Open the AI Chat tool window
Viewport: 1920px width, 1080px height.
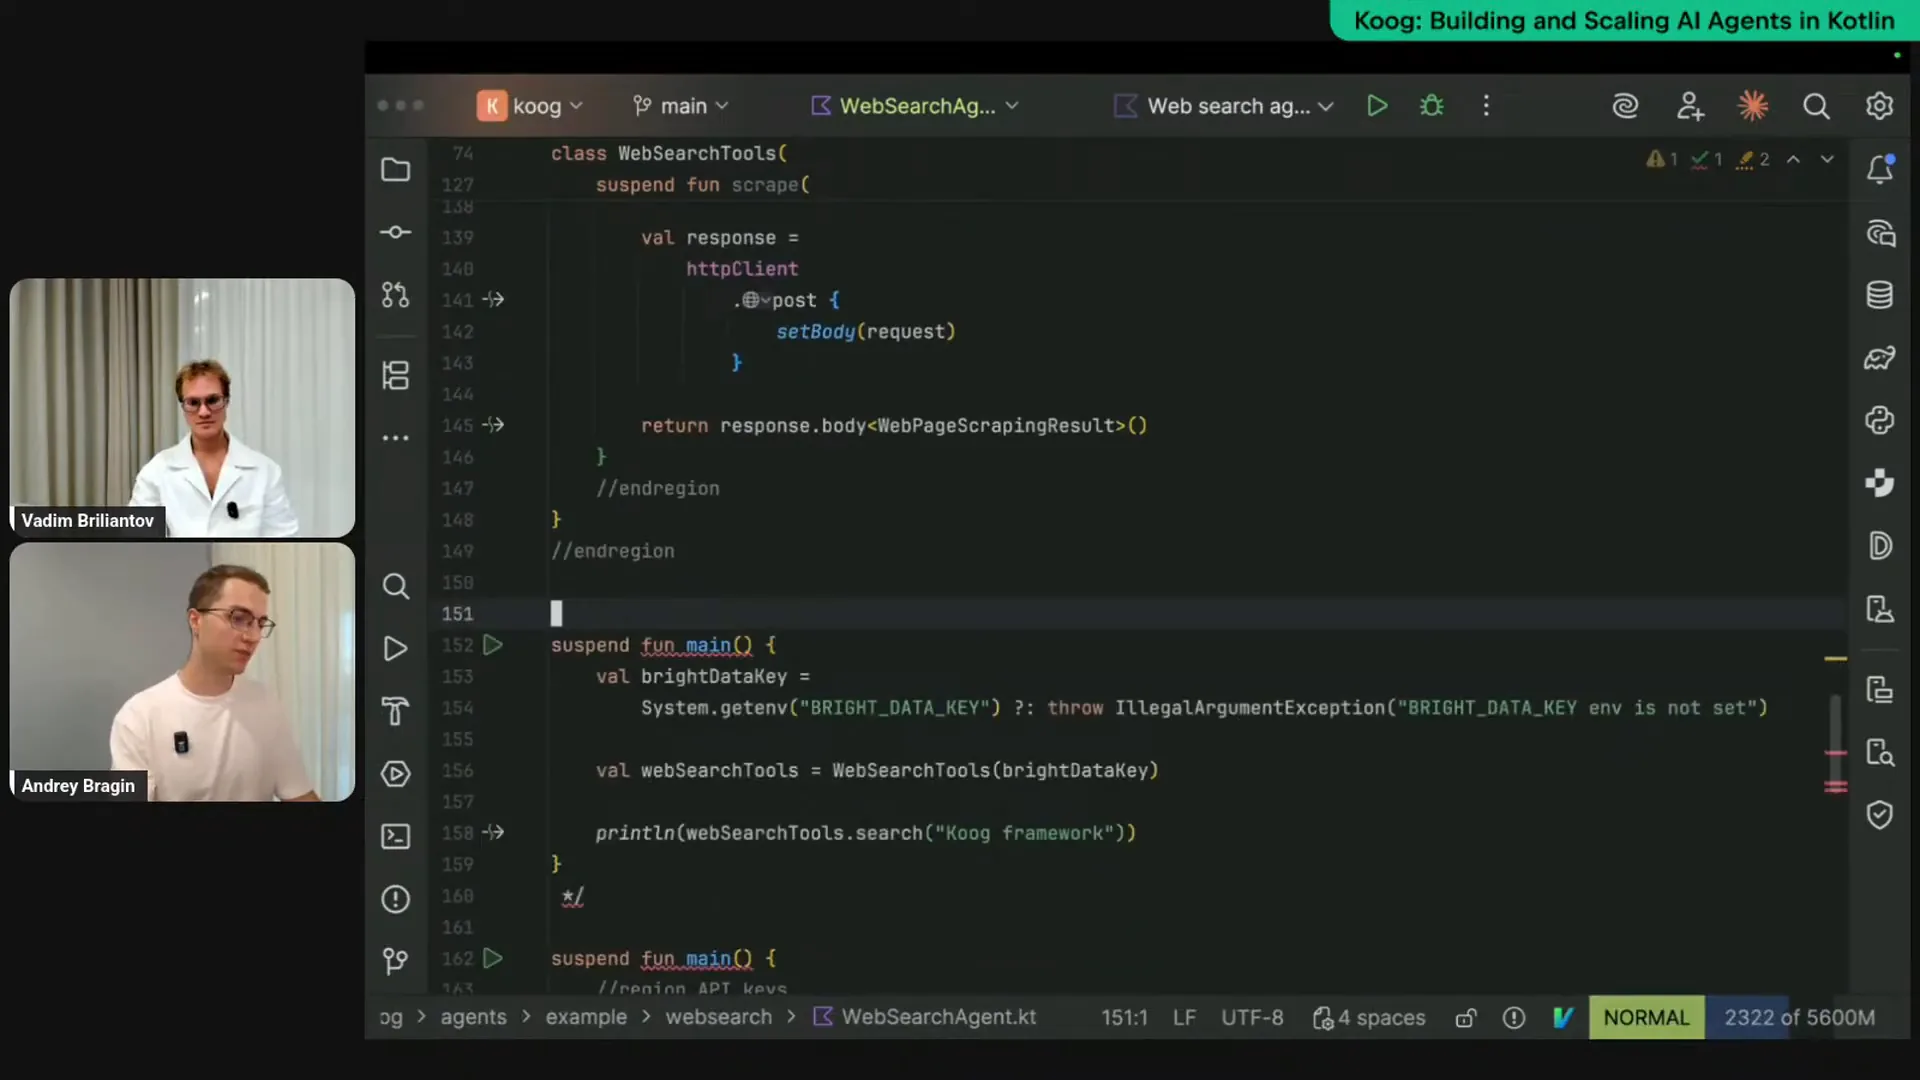(x=1880, y=234)
